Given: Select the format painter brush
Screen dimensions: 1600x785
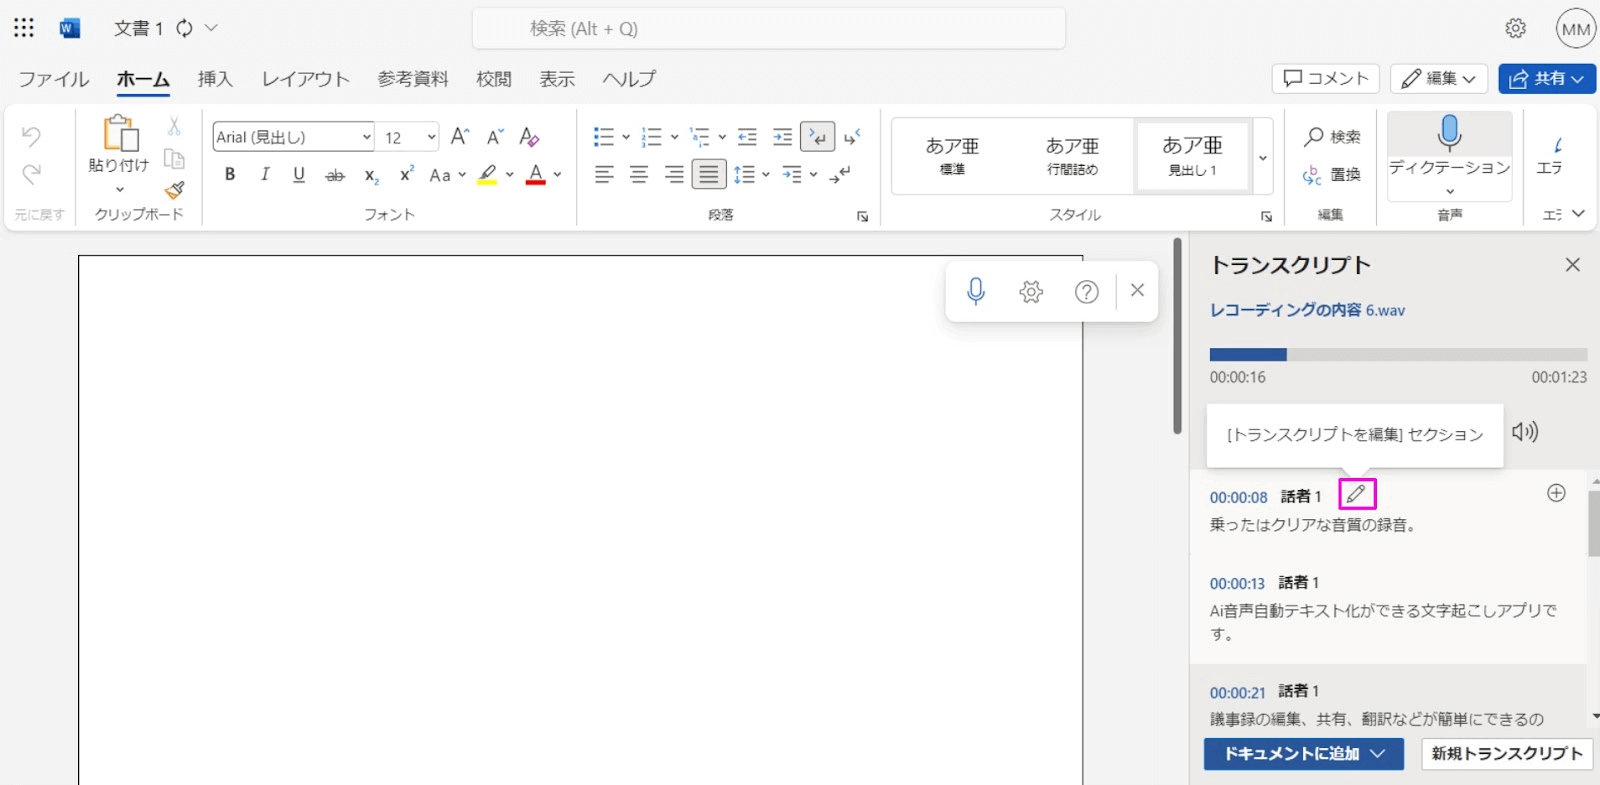Looking at the screenshot, I should point(175,189).
